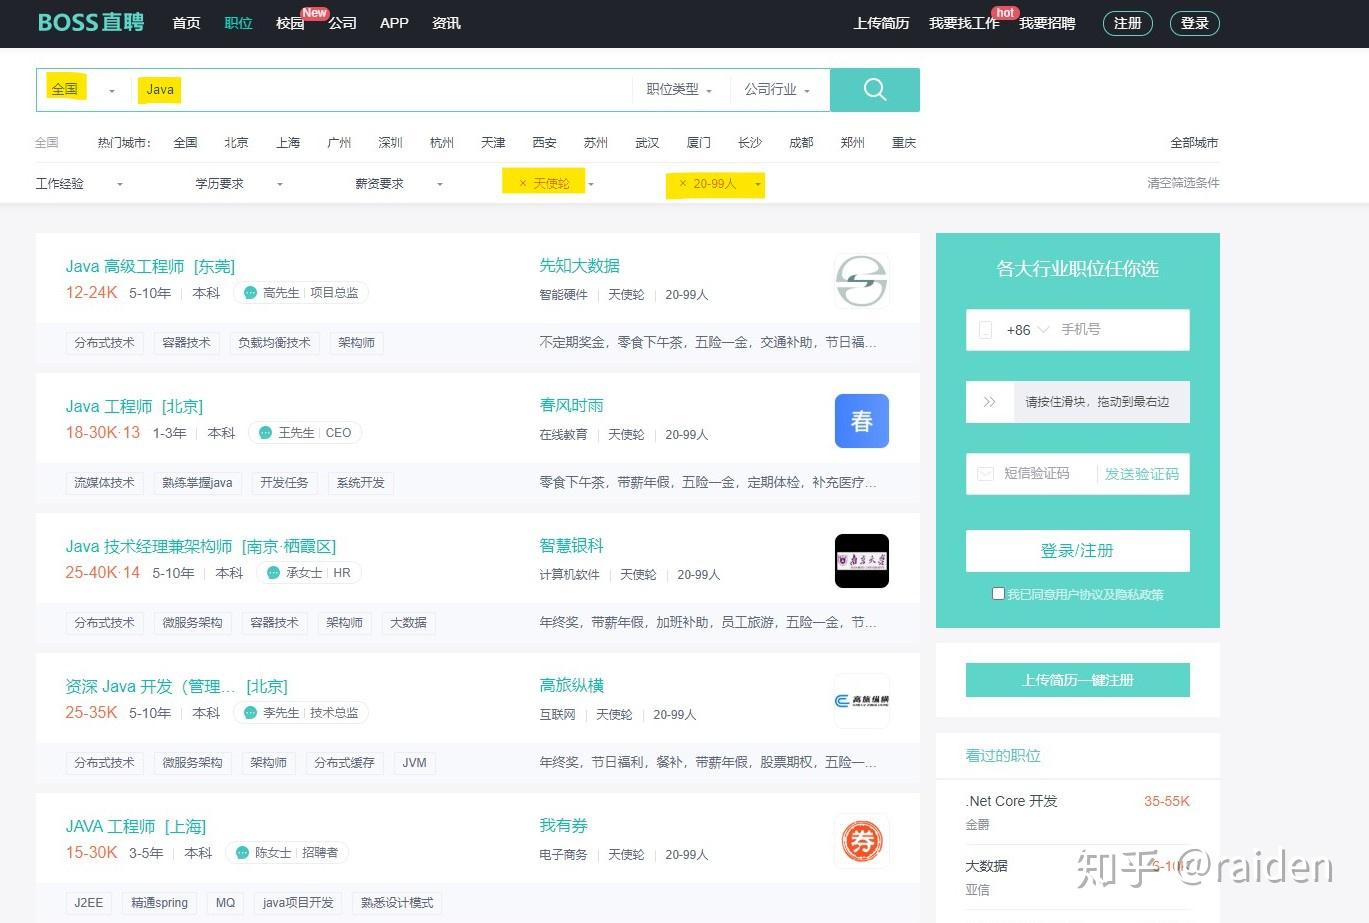Open the 学历要求 filter dropdown
The height and width of the screenshot is (923, 1369).
click(239, 184)
